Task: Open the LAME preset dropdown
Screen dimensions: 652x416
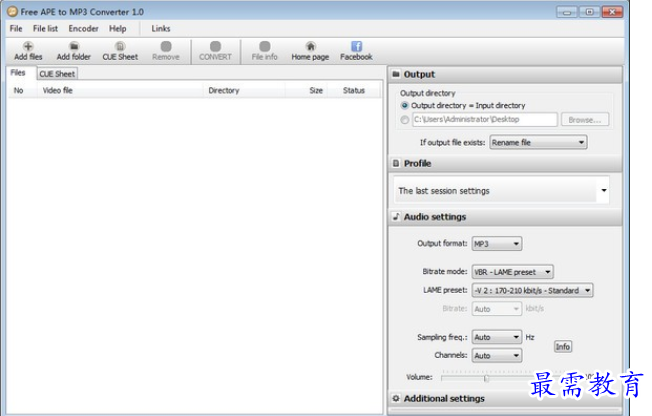Action: point(532,290)
